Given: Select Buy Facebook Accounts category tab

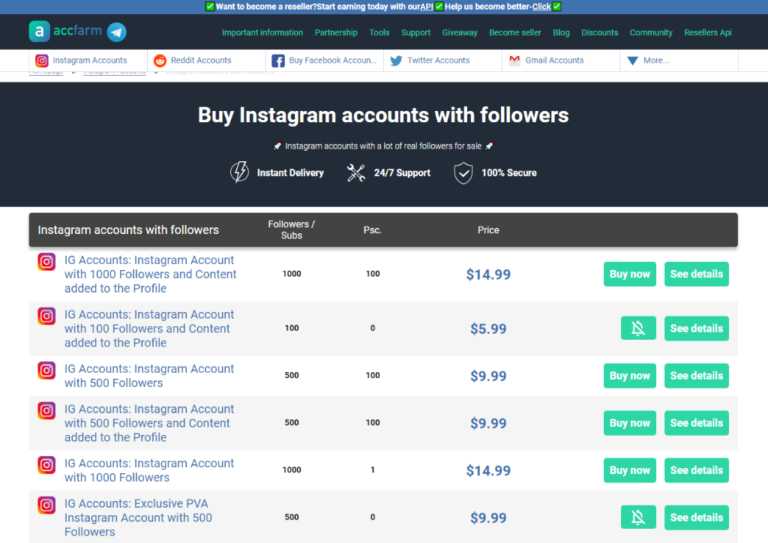Looking at the screenshot, I should (324, 60).
